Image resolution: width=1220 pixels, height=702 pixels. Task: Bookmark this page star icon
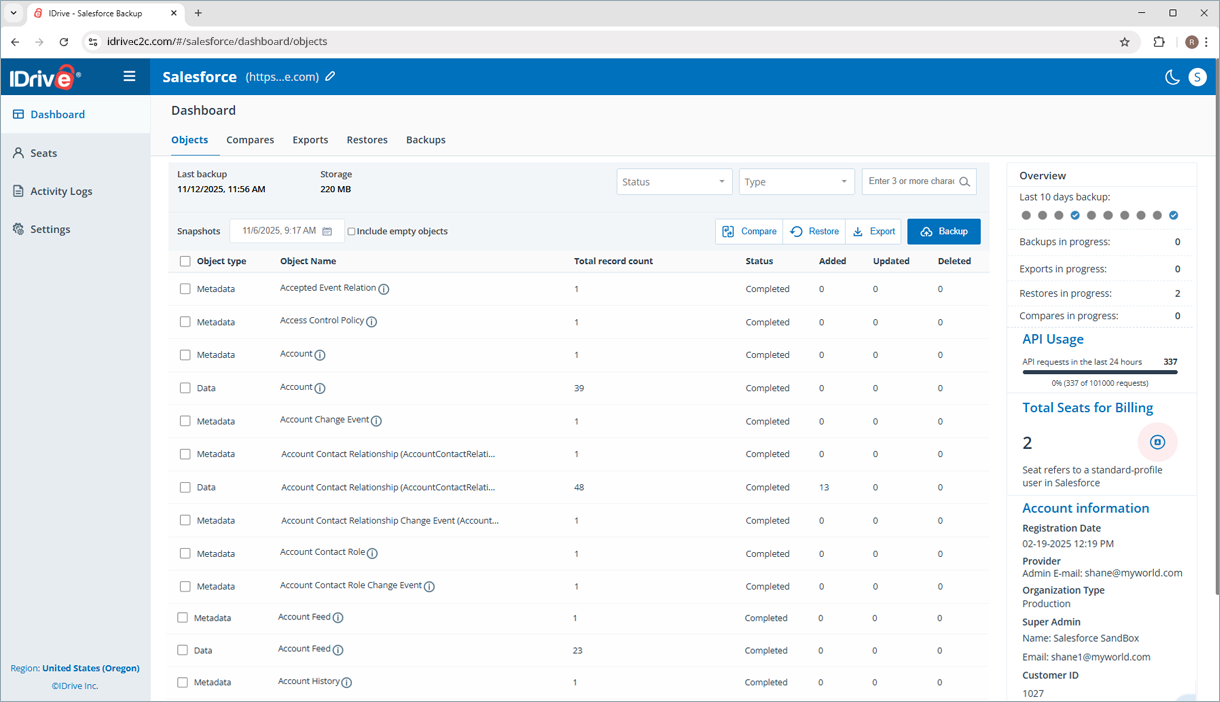[x=1125, y=42]
